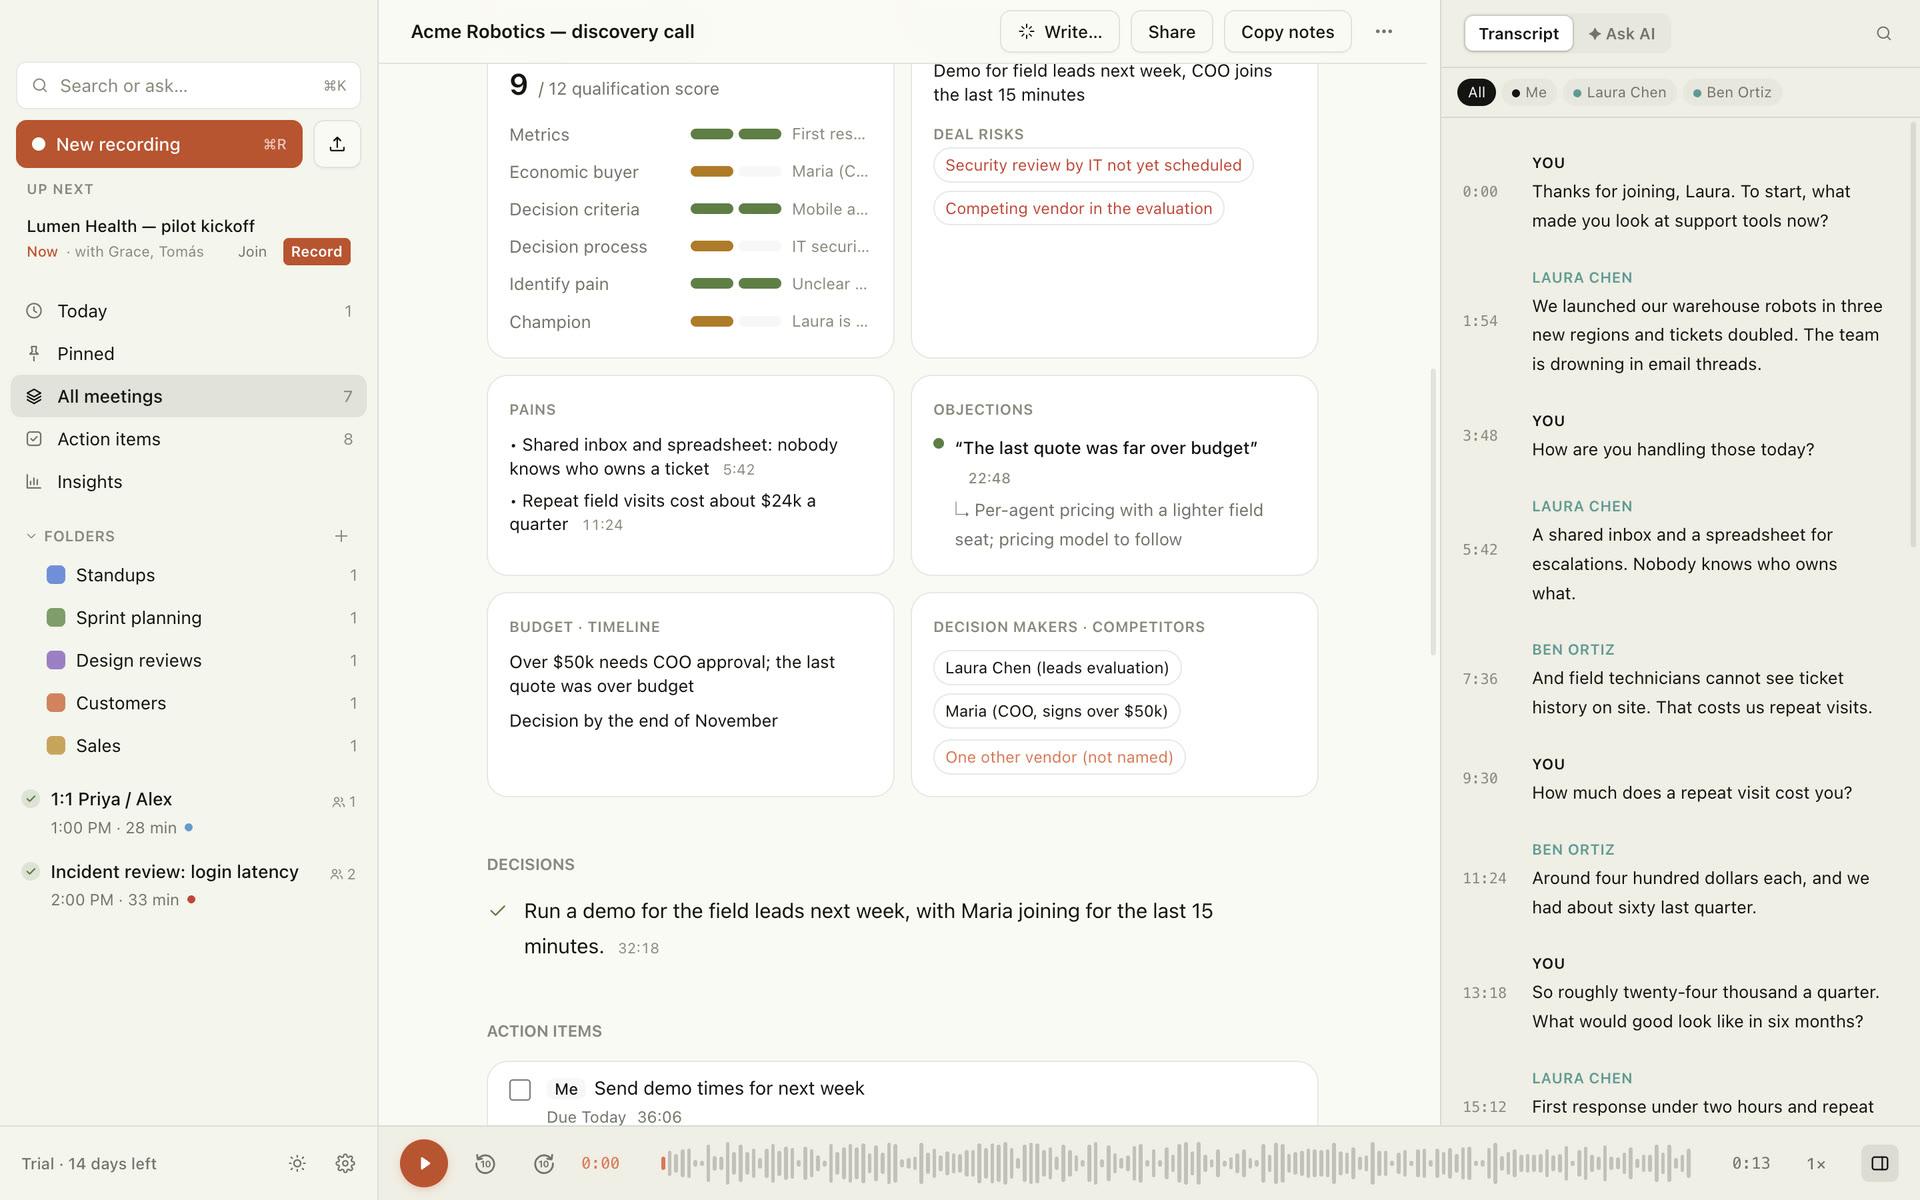1920x1200 pixels.
Task: Check off Send demo times action item
Action: tap(520, 1090)
